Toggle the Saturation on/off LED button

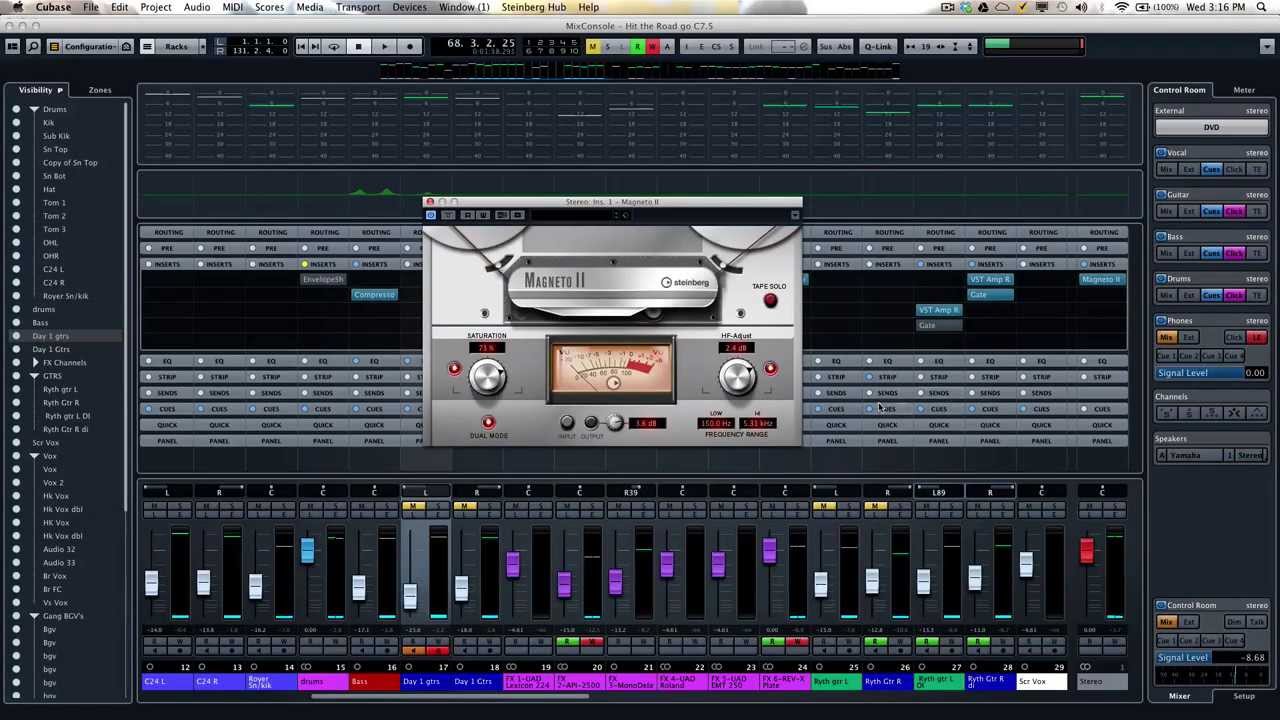click(x=454, y=369)
